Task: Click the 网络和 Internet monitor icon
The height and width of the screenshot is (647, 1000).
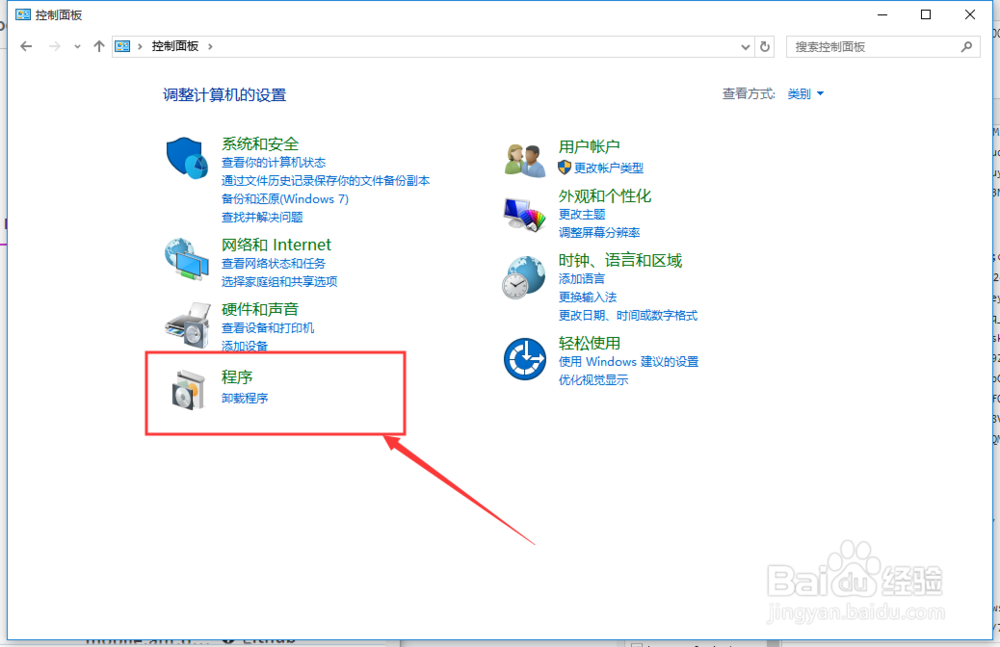Action: pyautogui.click(x=186, y=256)
